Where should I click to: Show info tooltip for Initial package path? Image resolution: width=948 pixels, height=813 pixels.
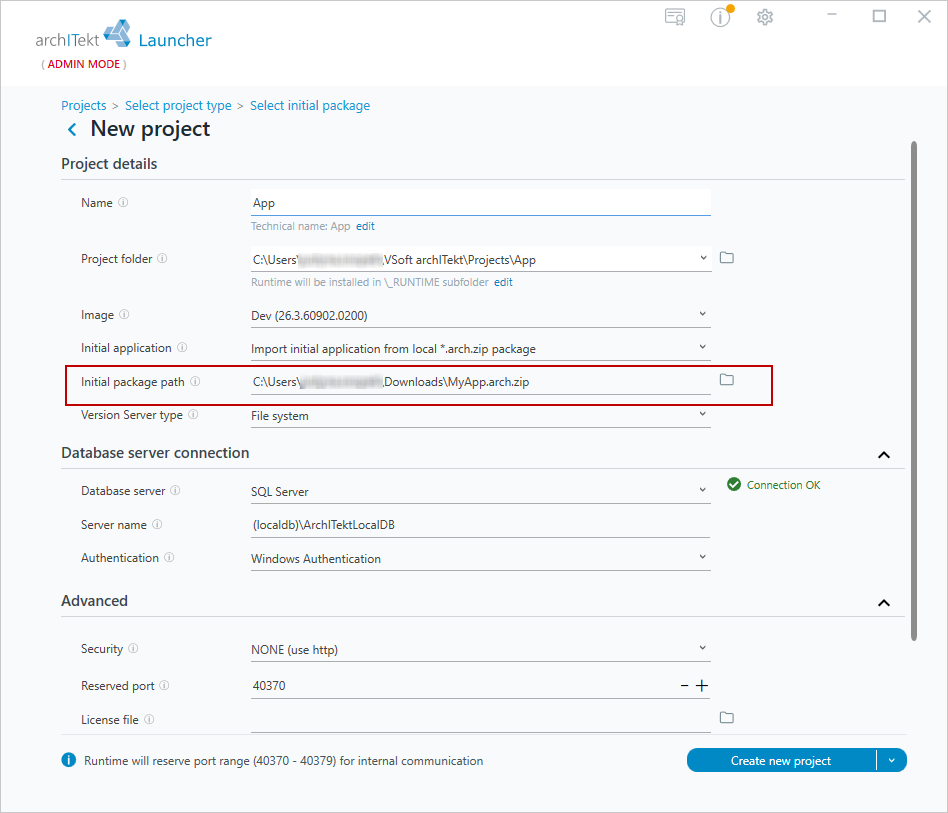pyautogui.click(x=195, y=381)
